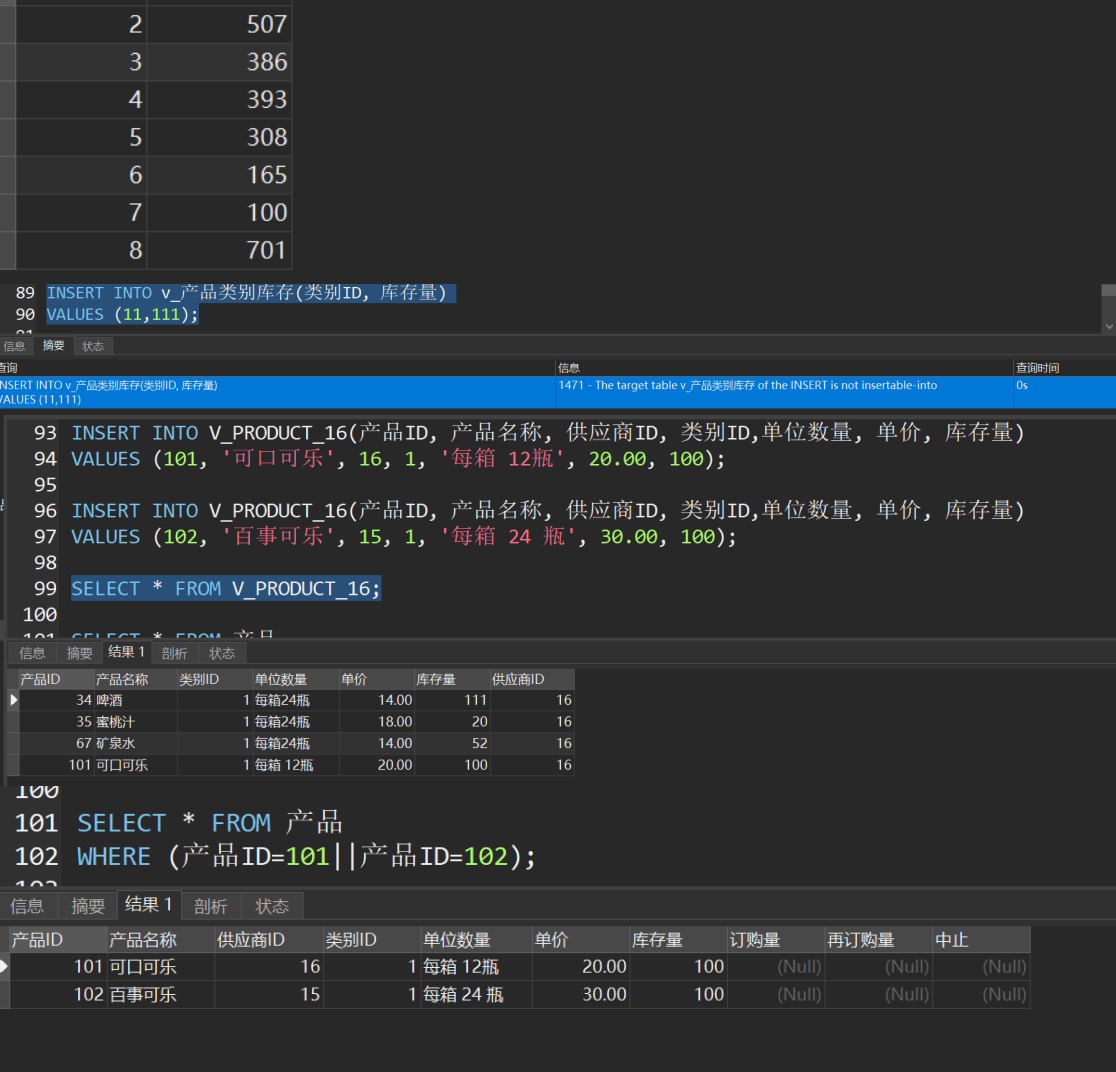The height and width of the screenshot is (1072, 1116).
Task: Click '每箱 24 瓶' cell in result row 102
Action: pyautogui.click(x=476, y=994)
